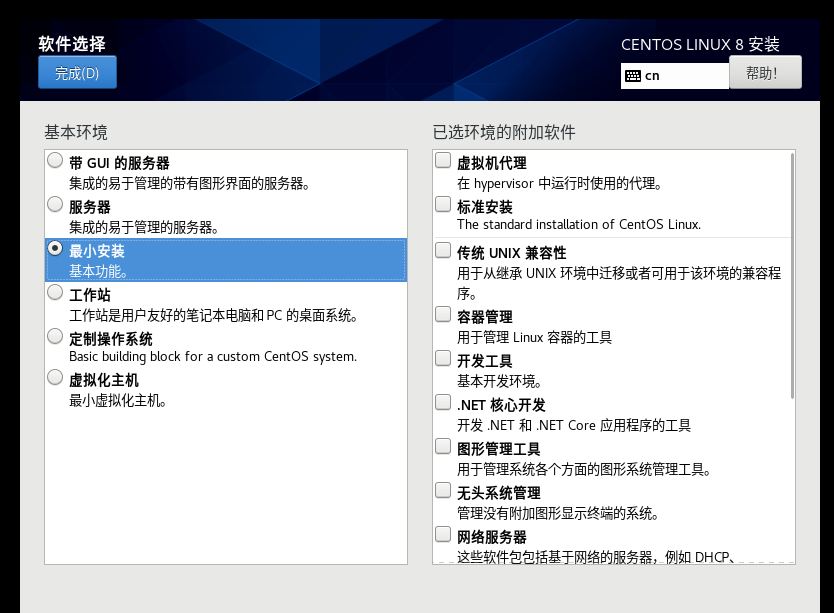This screenshot has height=613, width=834.
Task: Choose 工作站 as the base environment
Action: (55, 293)
